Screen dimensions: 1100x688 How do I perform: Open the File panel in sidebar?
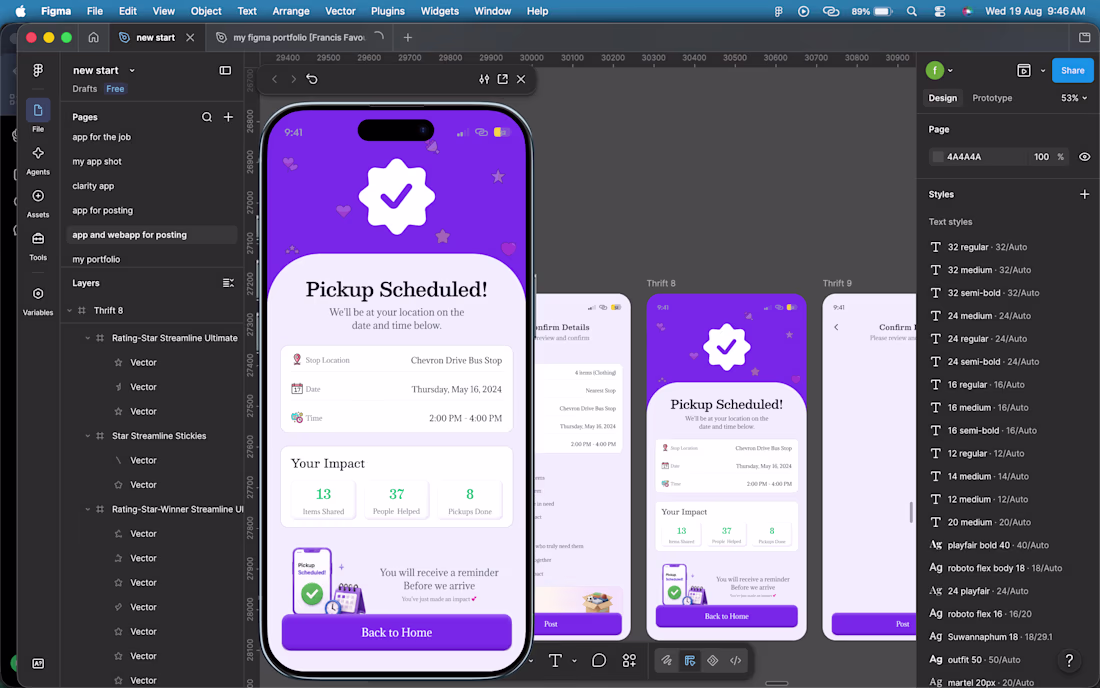38,116
